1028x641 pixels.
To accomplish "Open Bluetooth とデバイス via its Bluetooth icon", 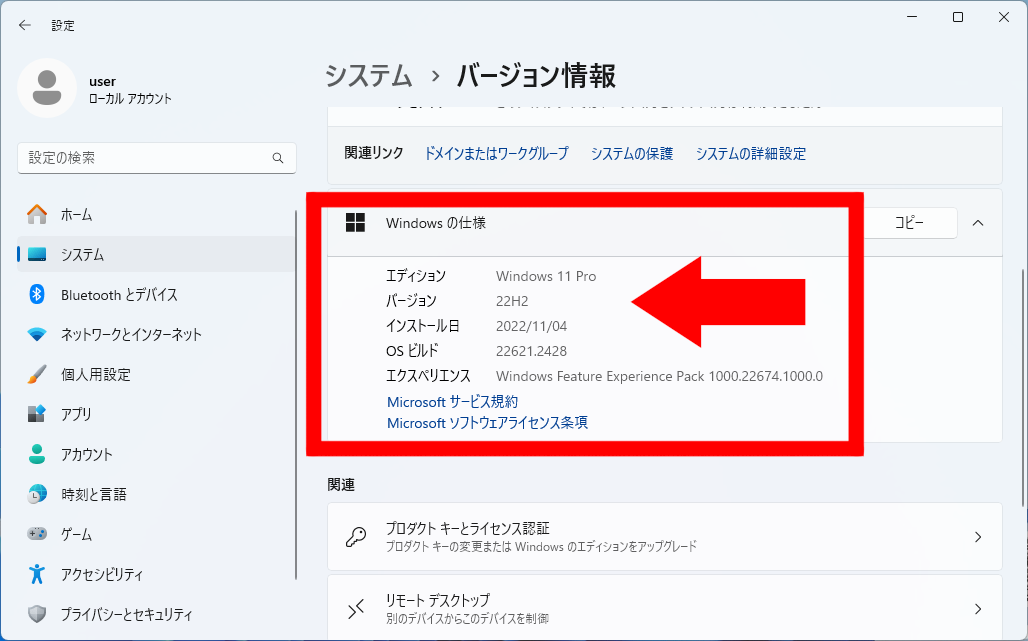I will (37, 294).
